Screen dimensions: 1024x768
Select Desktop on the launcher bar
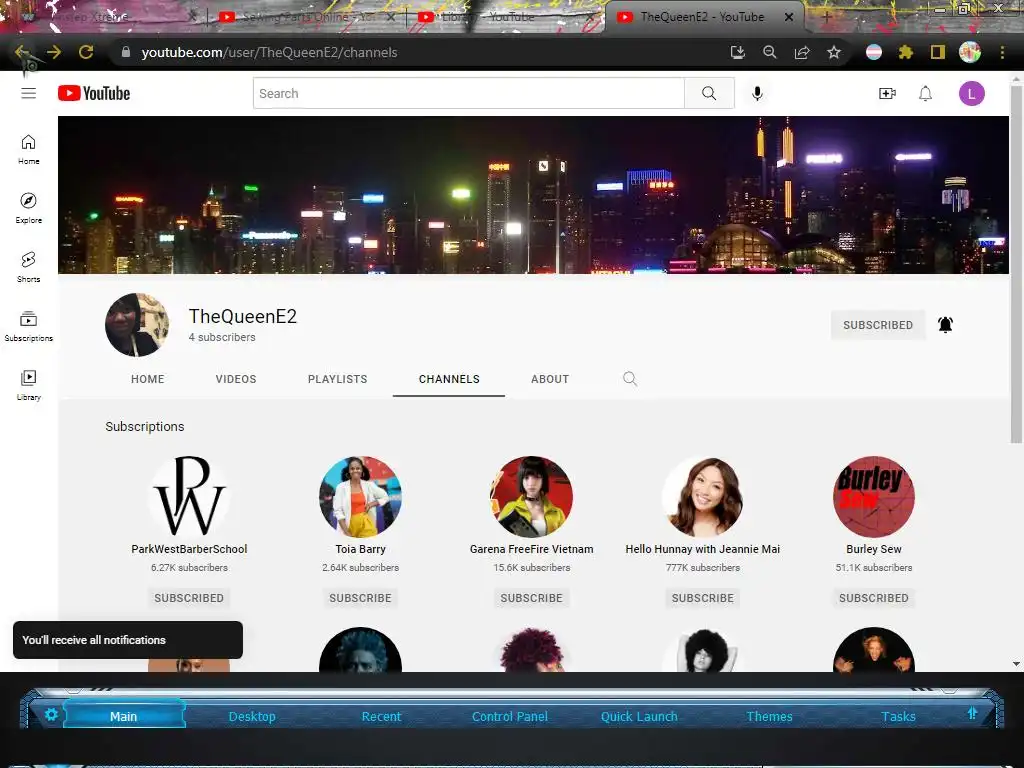tap(252, 716)
